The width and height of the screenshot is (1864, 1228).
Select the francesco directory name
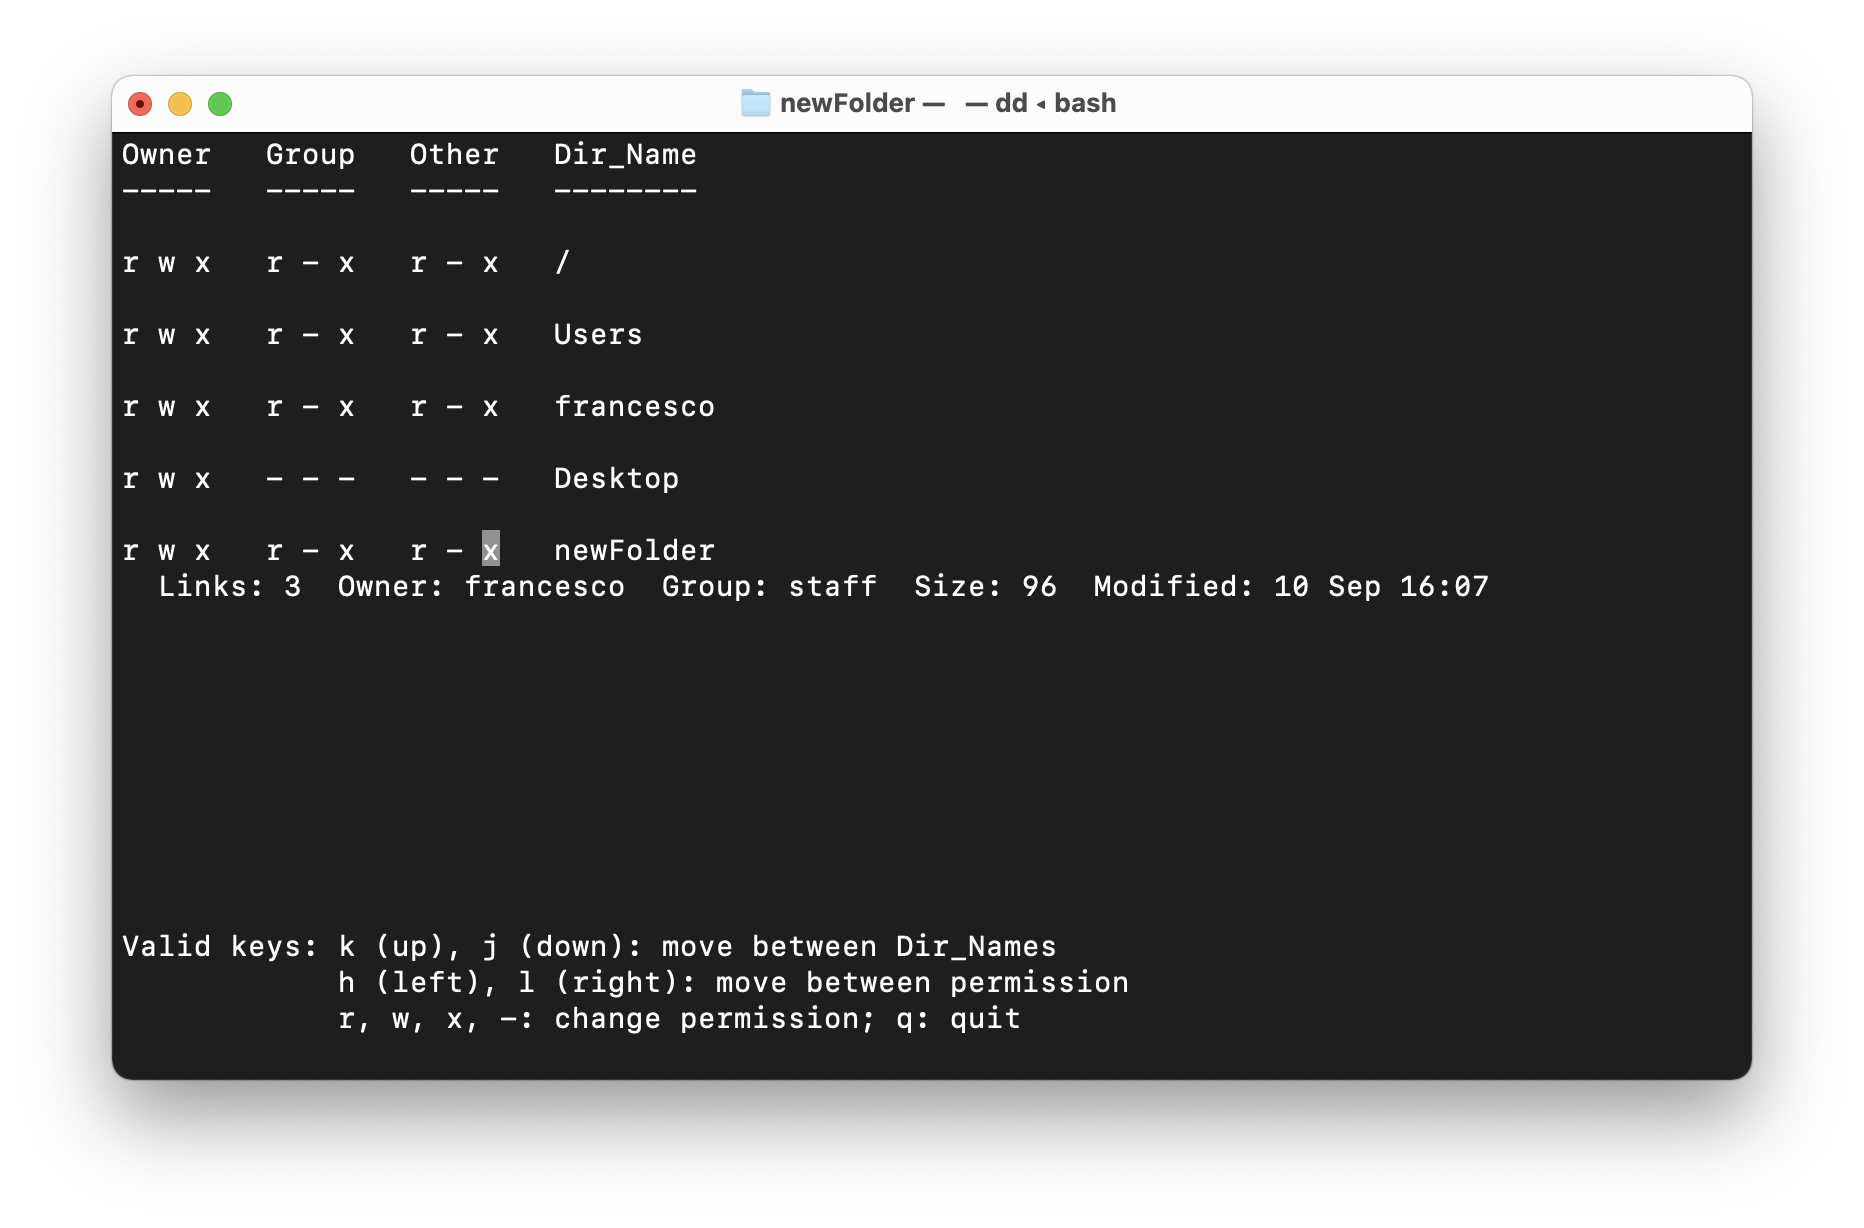635,407
